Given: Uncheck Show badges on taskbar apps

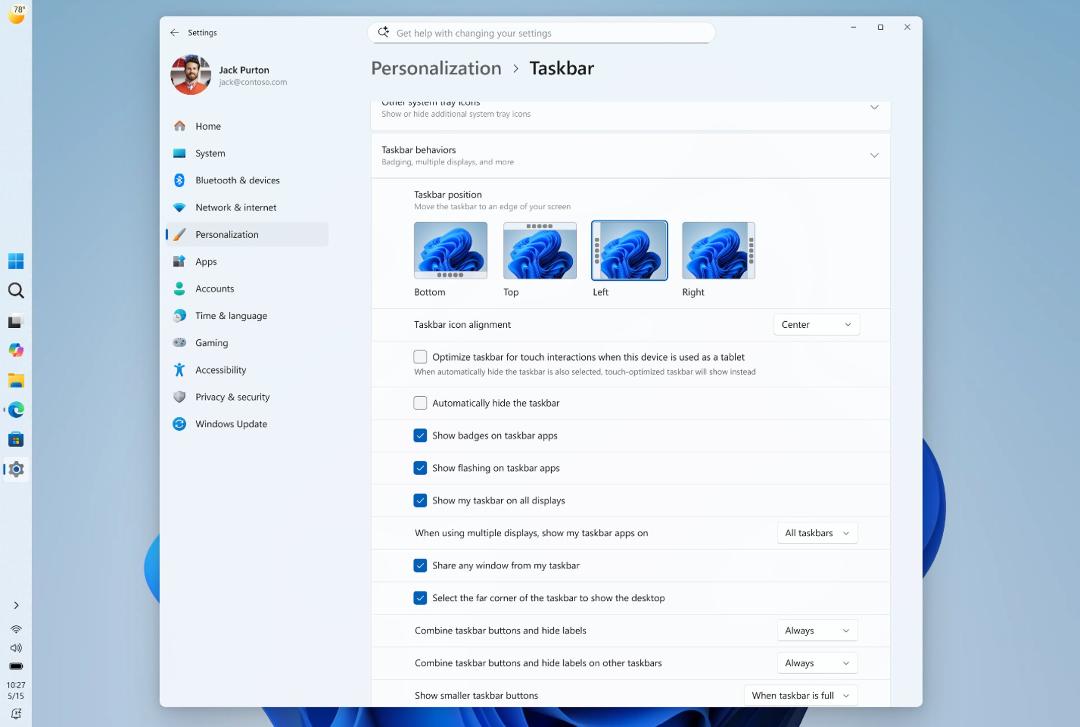Looking at the screenshot, I should [x=420, y=436].
